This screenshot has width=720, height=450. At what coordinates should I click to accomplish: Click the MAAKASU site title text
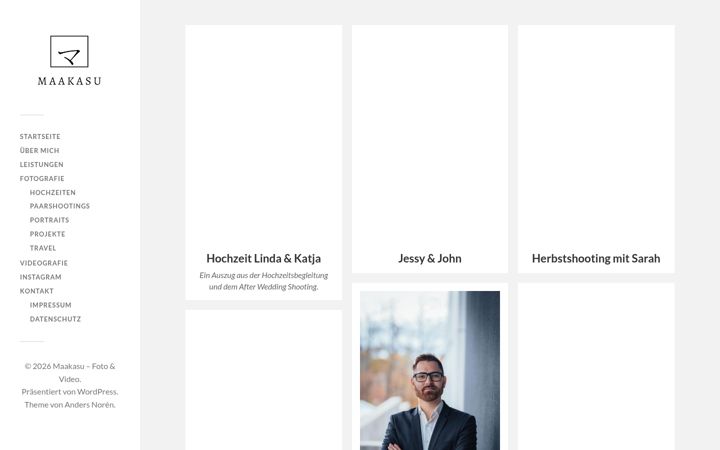point(69,81)
